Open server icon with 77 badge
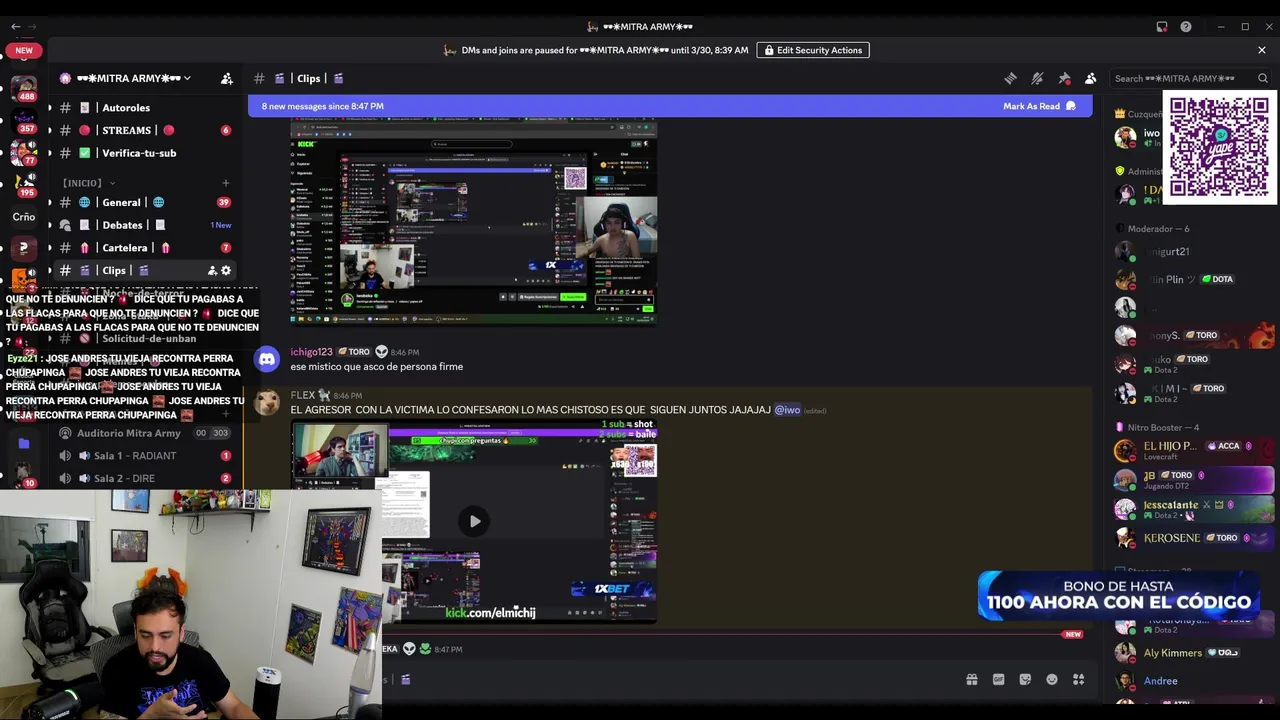This screenshot has width=1280, height=720. 24,152
